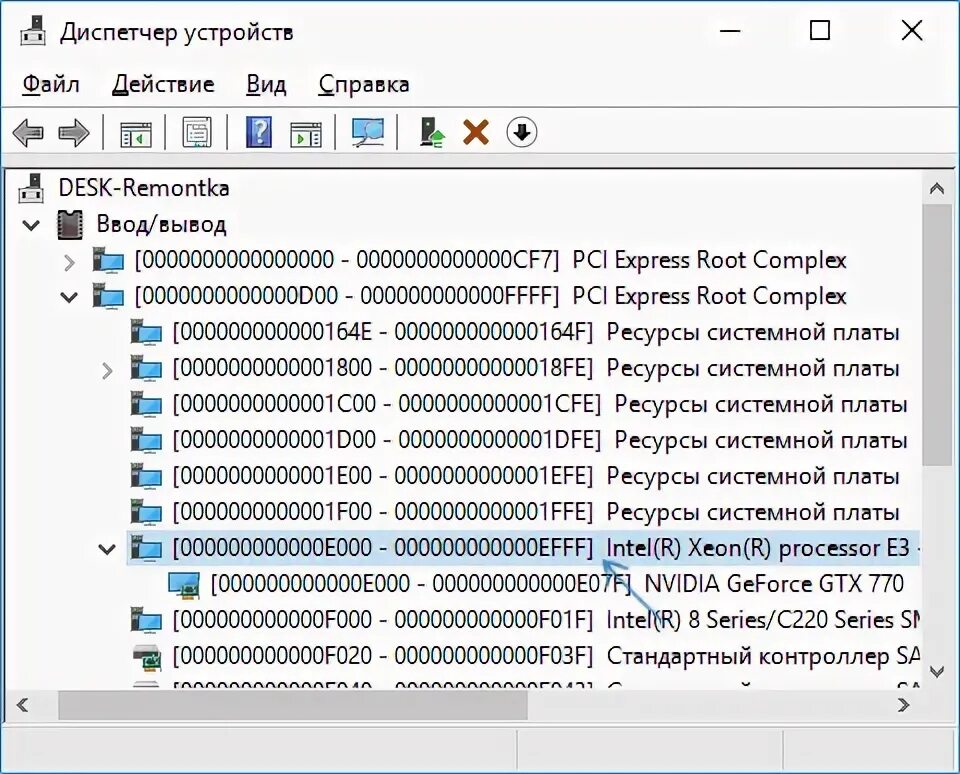This screenshot has height=774, width=960.
Task: Open the Действие menu
Action: (x=163, y=84)
